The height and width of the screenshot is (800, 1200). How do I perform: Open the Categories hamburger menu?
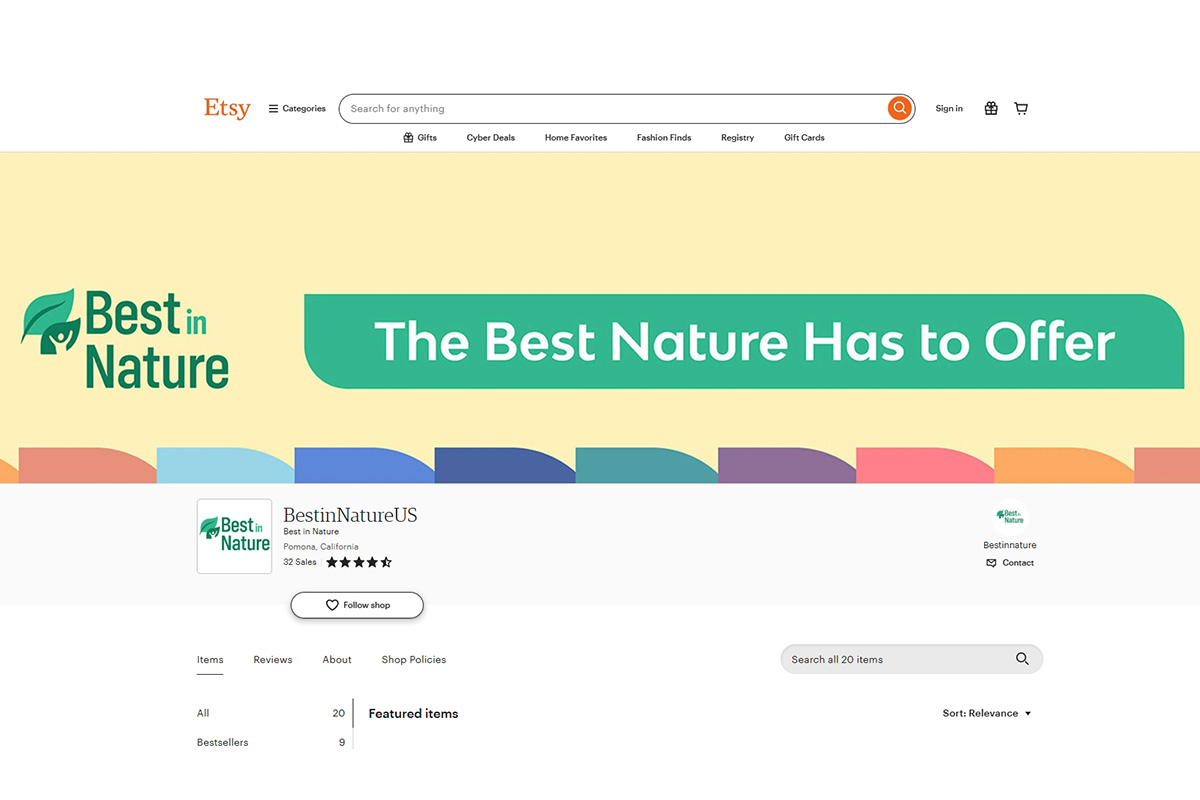[x=297, y=108]
